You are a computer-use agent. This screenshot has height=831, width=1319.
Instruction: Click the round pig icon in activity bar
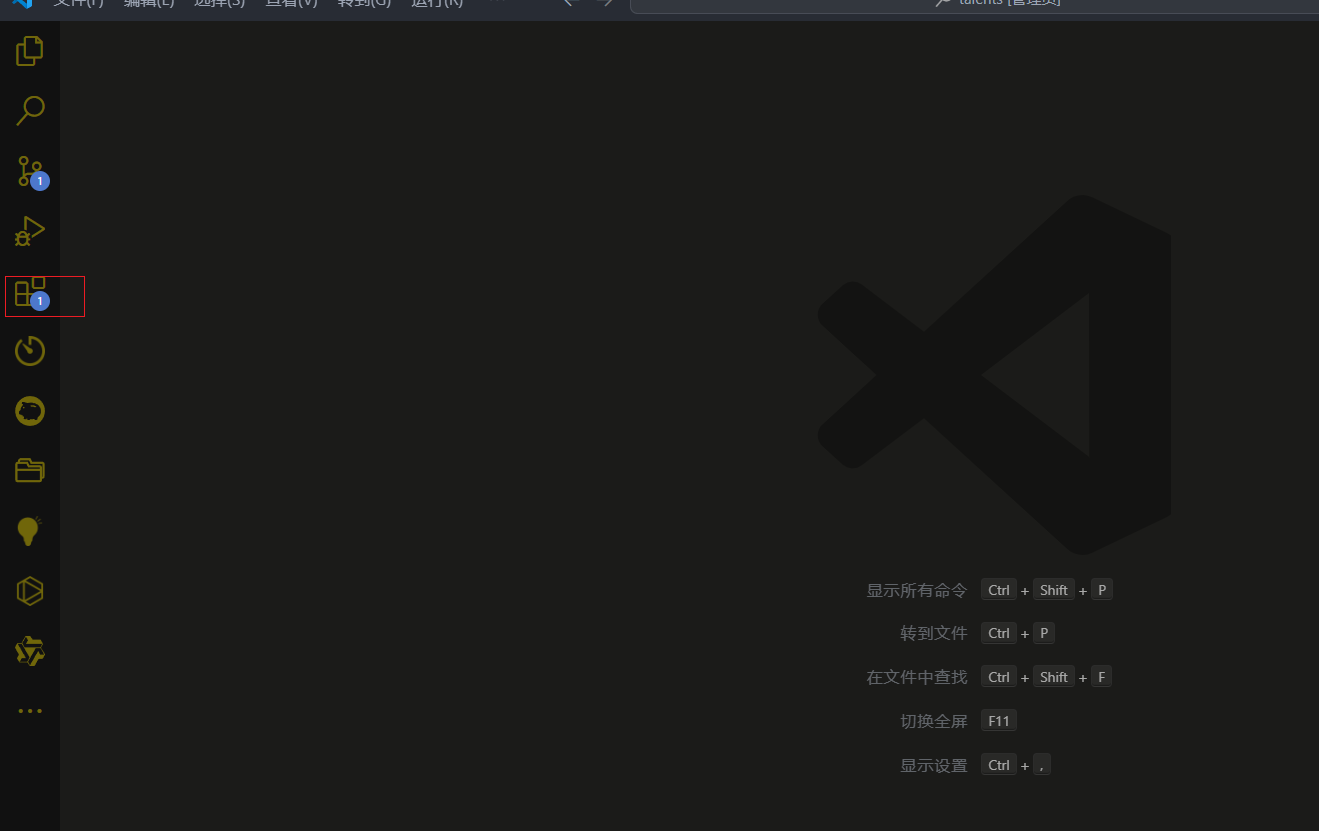pos(30,411)
